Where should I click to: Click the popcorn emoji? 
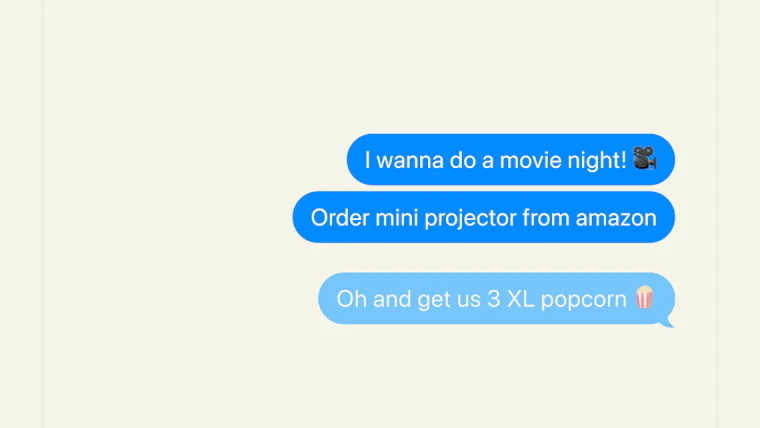pos(645,297)
